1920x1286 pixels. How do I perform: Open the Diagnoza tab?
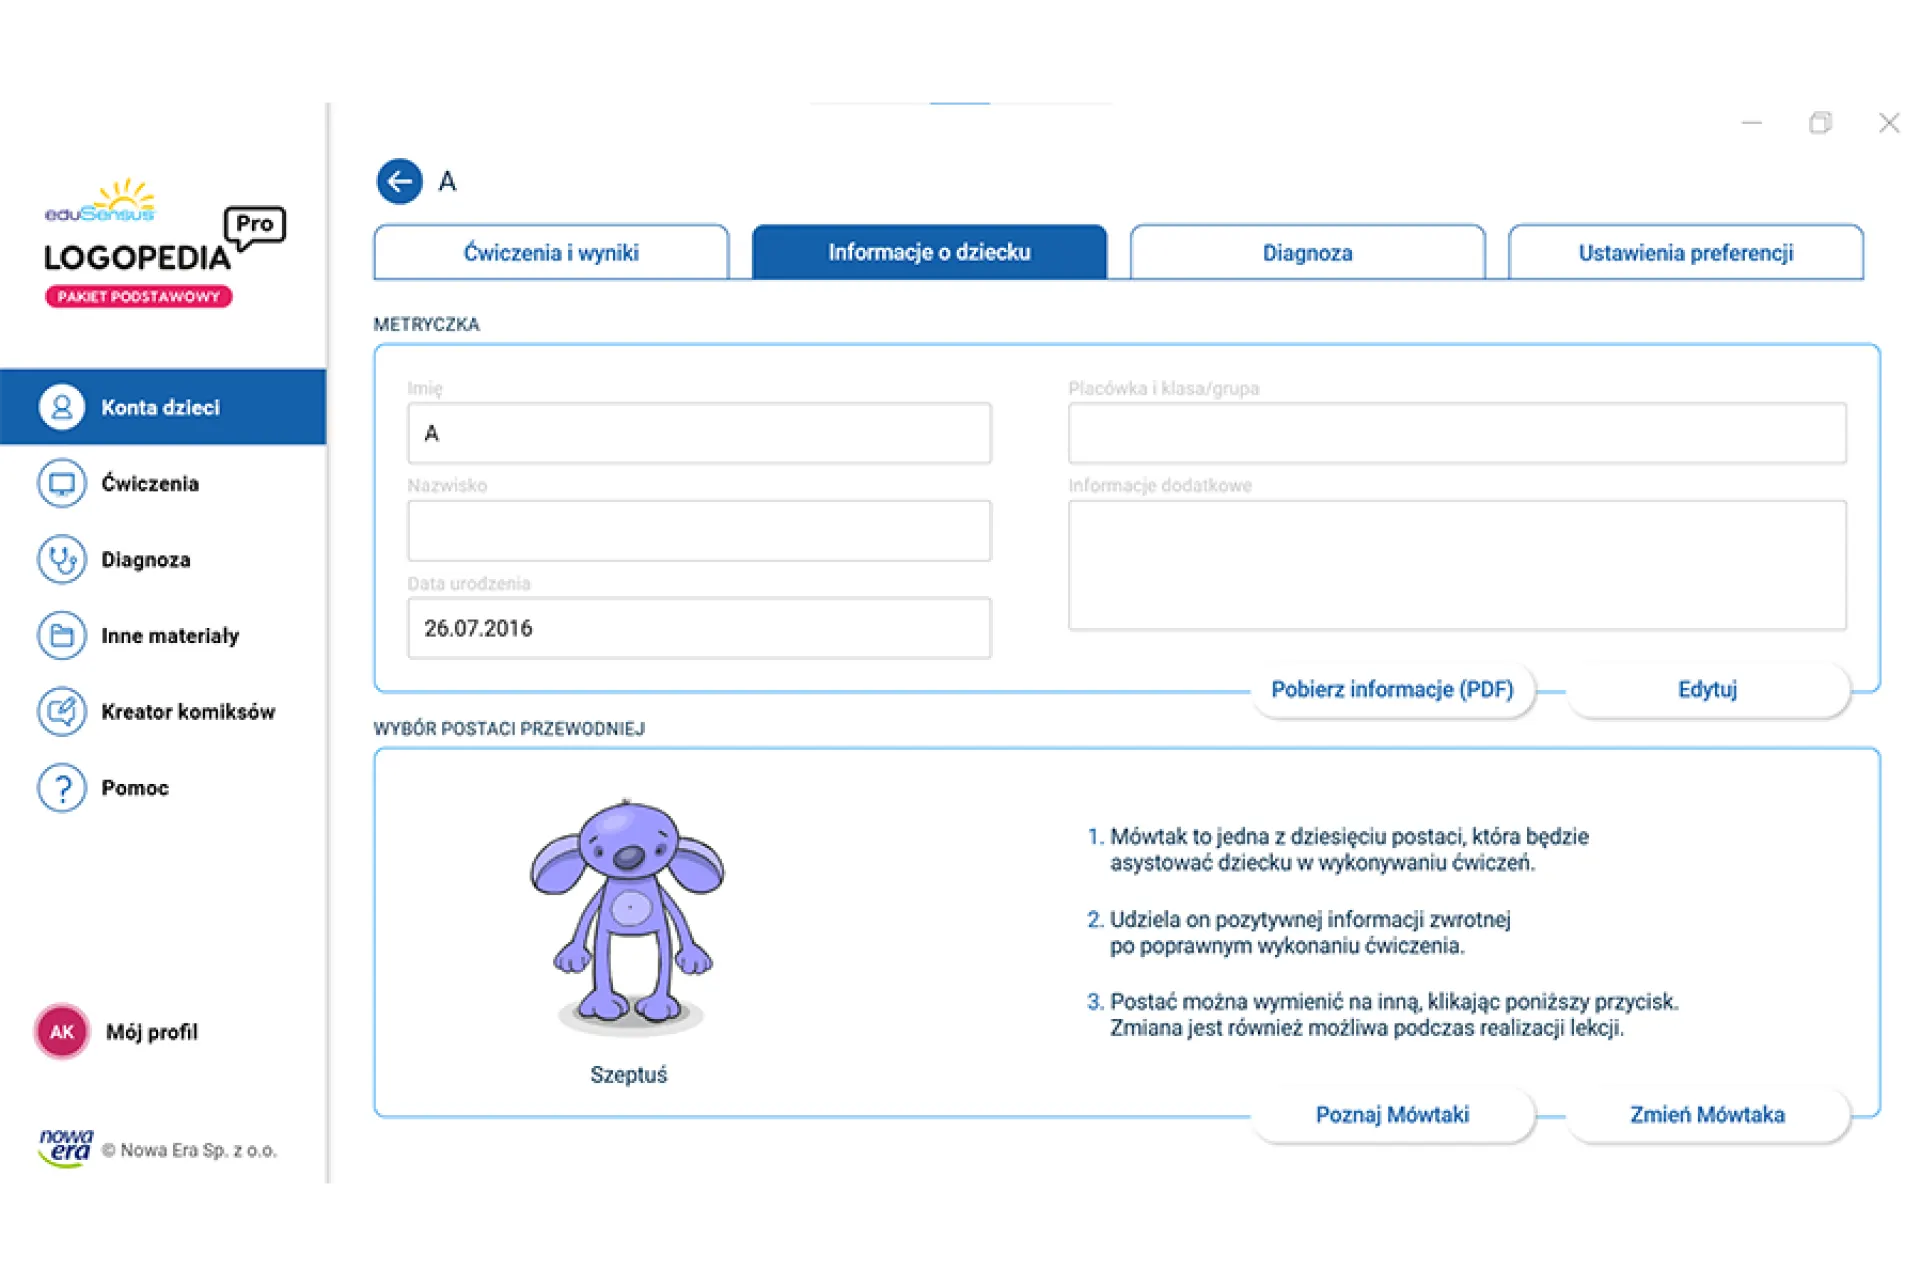coord(1307,252)
